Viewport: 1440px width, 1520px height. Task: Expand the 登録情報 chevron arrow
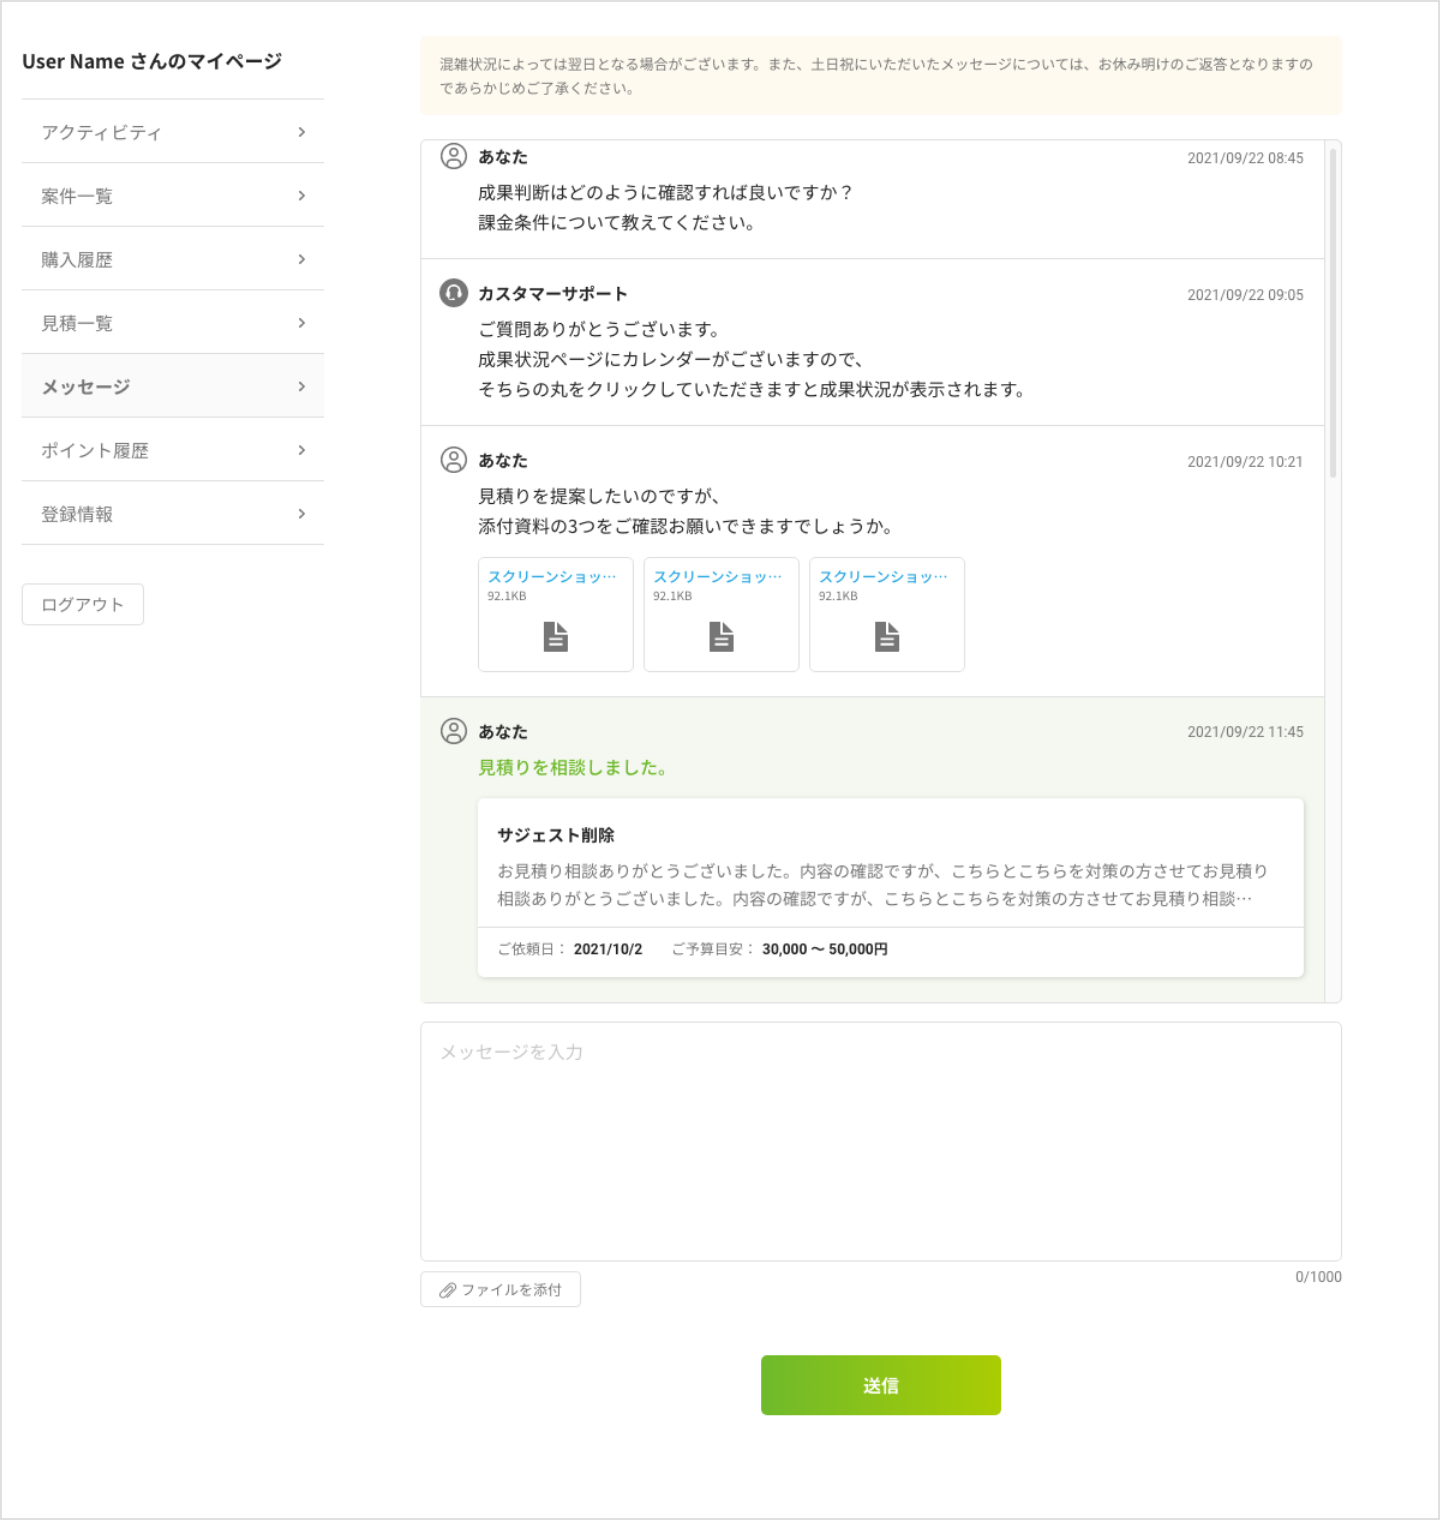[x=302, y=513]
